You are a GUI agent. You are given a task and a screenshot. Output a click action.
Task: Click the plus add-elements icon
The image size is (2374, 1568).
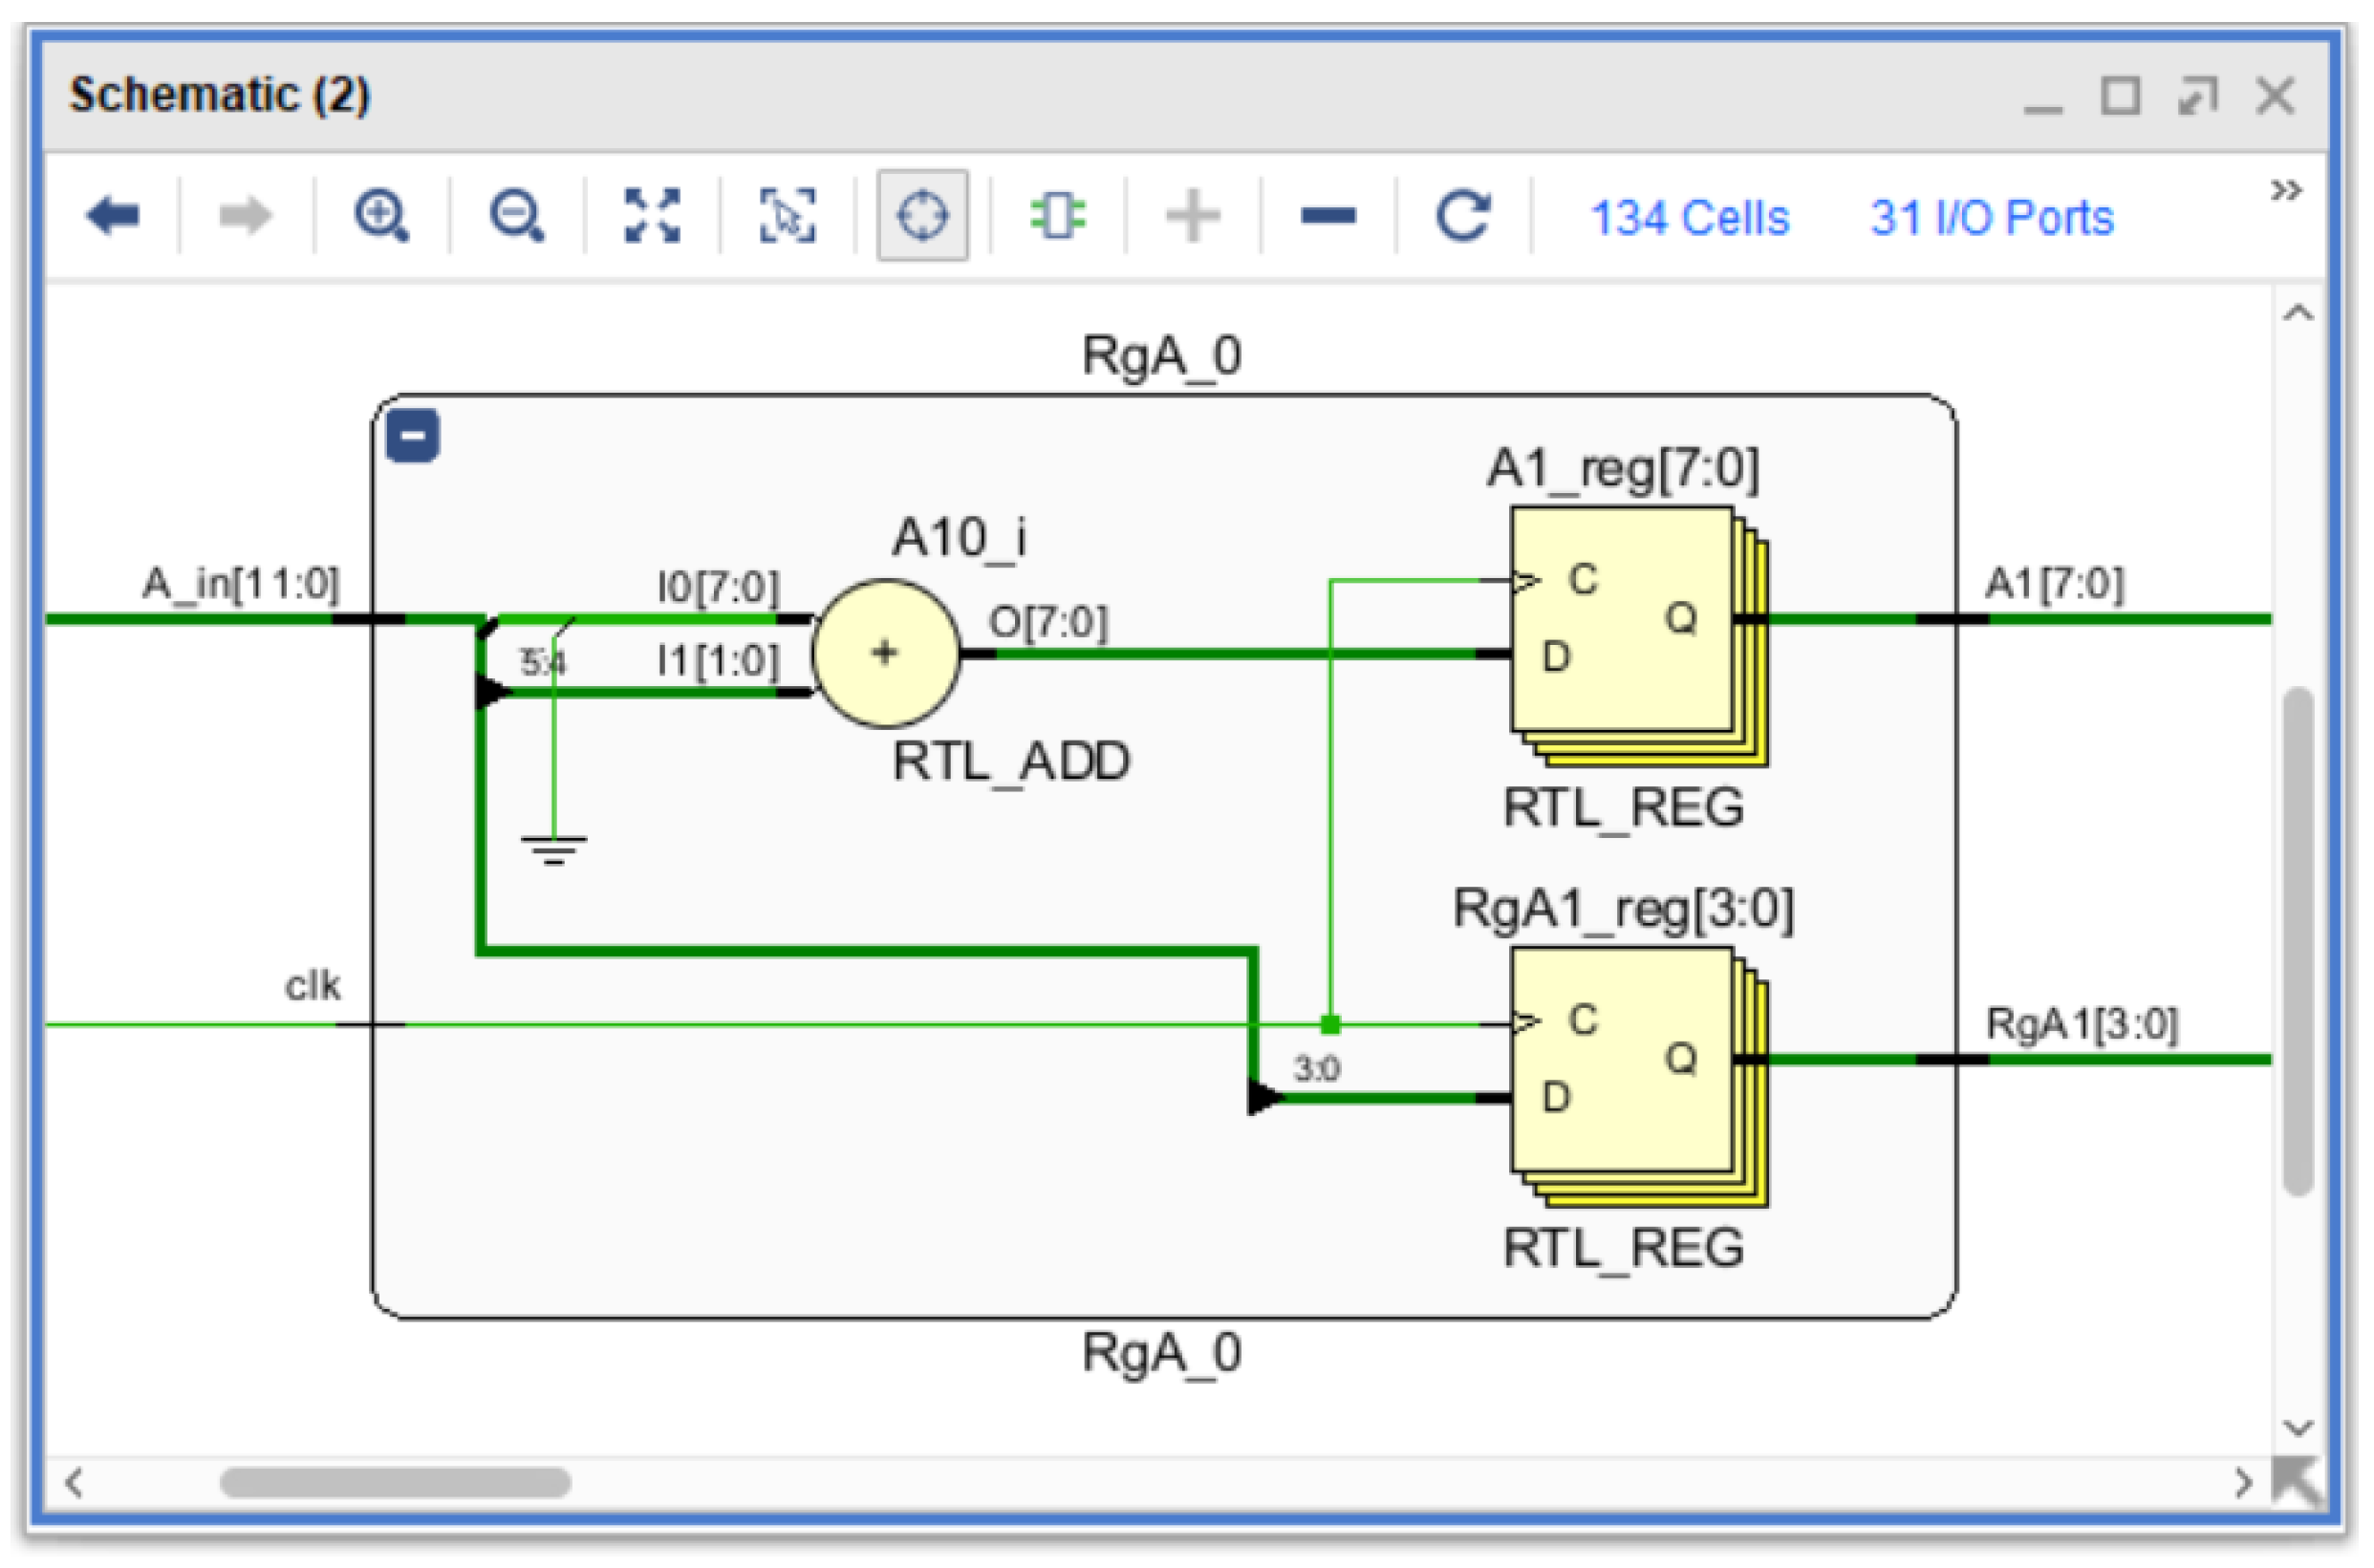[x=1193, y=216]
